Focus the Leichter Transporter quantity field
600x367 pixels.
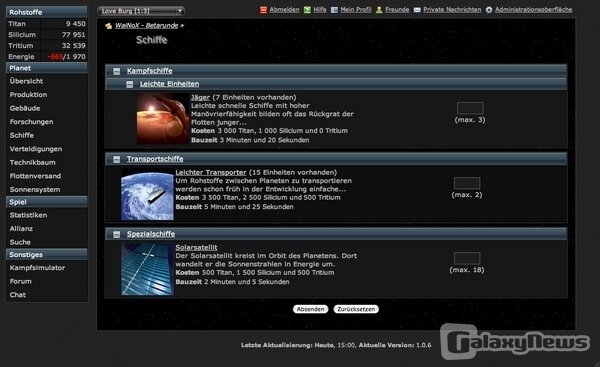(467, 183)
